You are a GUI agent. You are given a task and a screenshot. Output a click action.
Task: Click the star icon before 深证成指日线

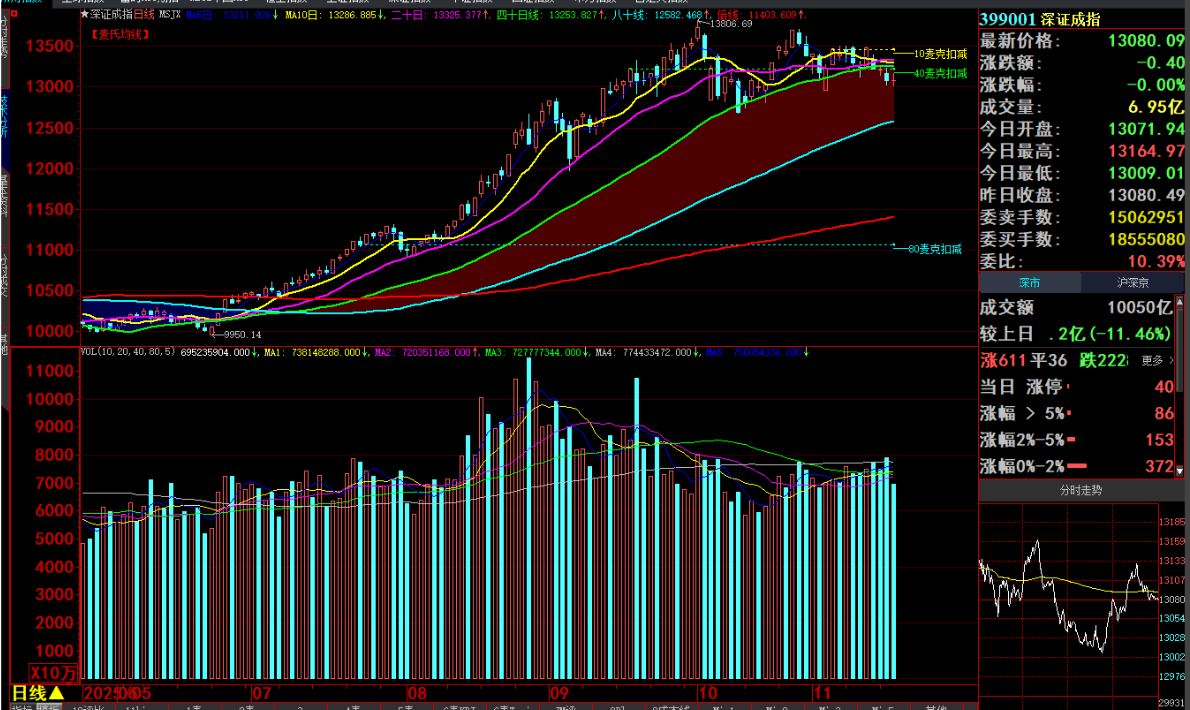[85, 14]
